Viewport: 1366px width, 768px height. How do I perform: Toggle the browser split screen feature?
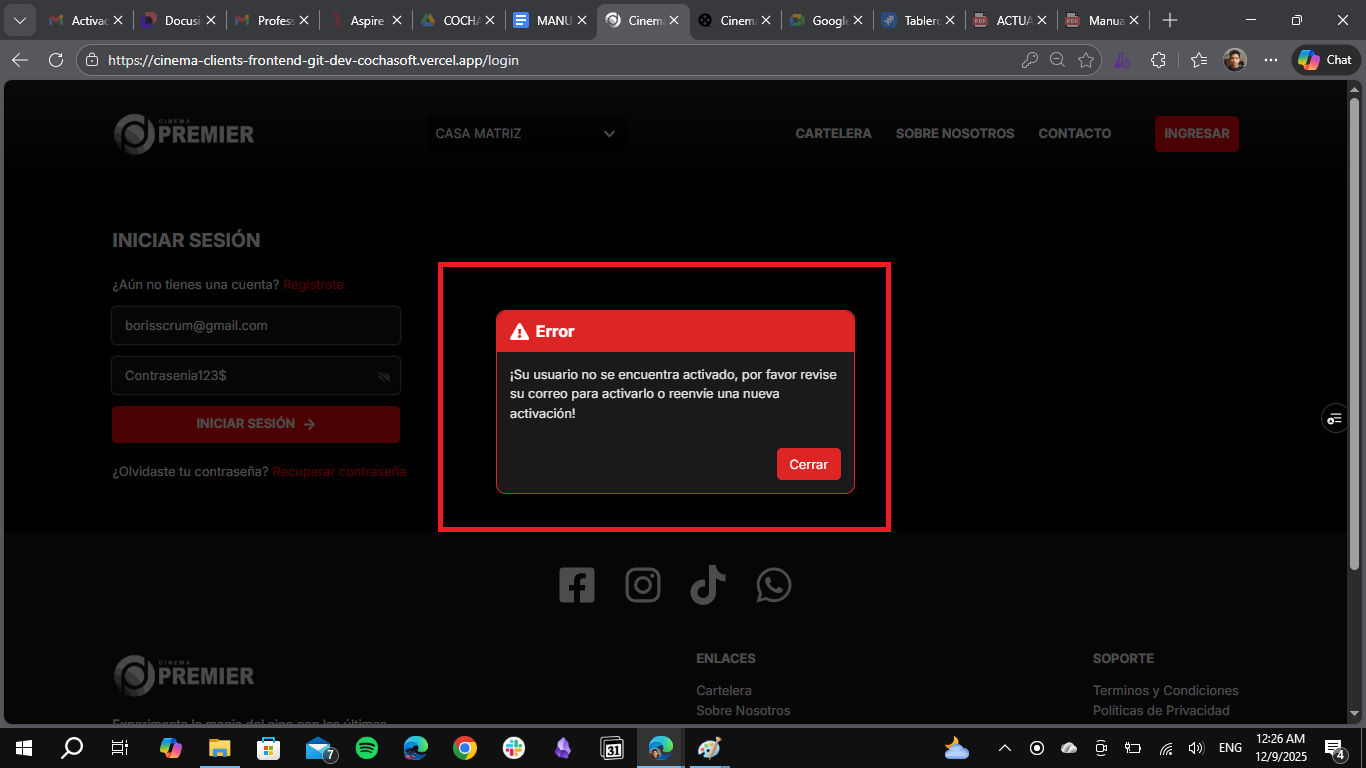tap(1158, 59)
